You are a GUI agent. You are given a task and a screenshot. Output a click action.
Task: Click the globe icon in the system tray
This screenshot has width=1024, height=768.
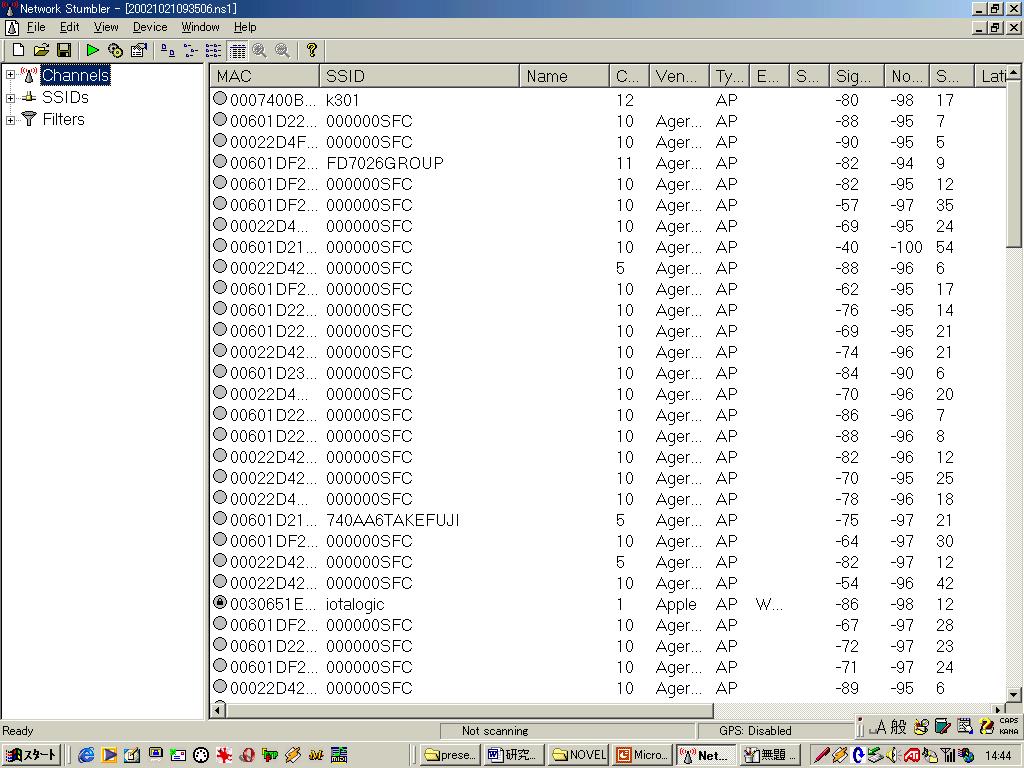(x=966, y=755)
